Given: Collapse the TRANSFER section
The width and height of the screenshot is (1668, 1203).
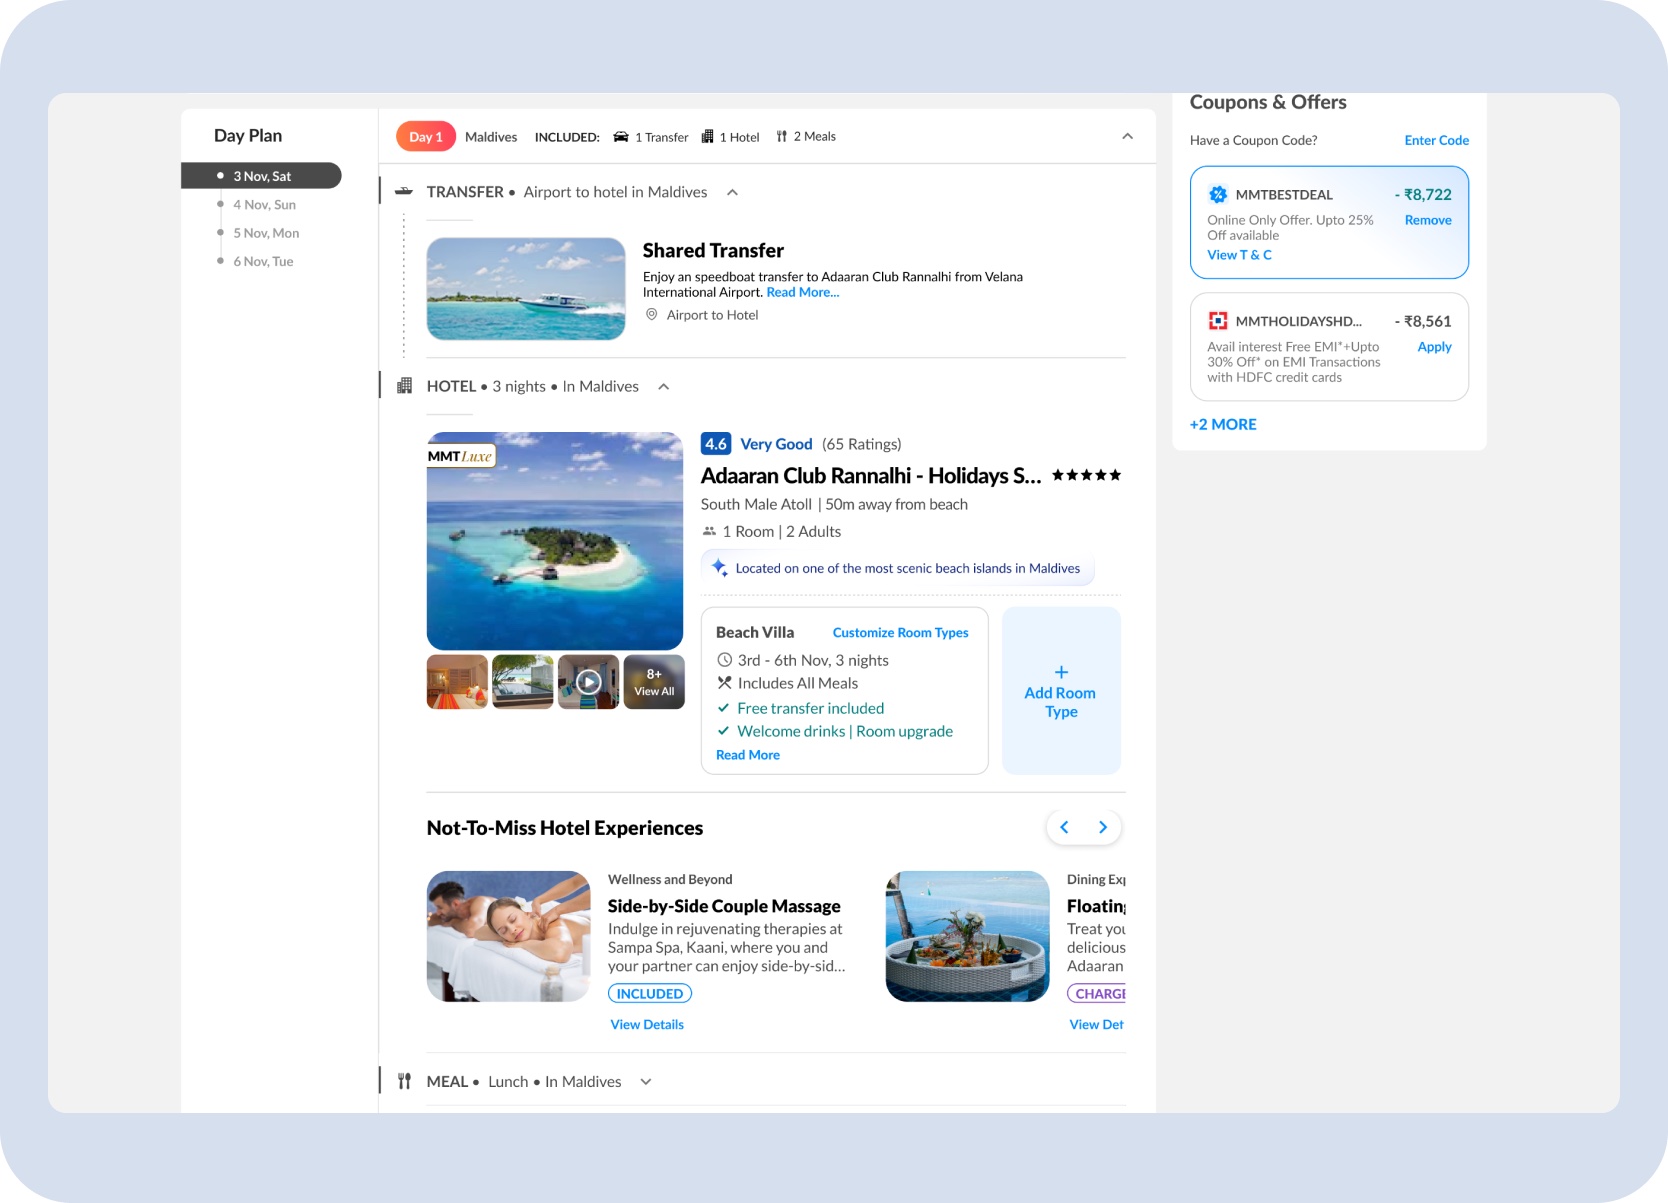Looking at the screenshot, I should pos(732,192).
